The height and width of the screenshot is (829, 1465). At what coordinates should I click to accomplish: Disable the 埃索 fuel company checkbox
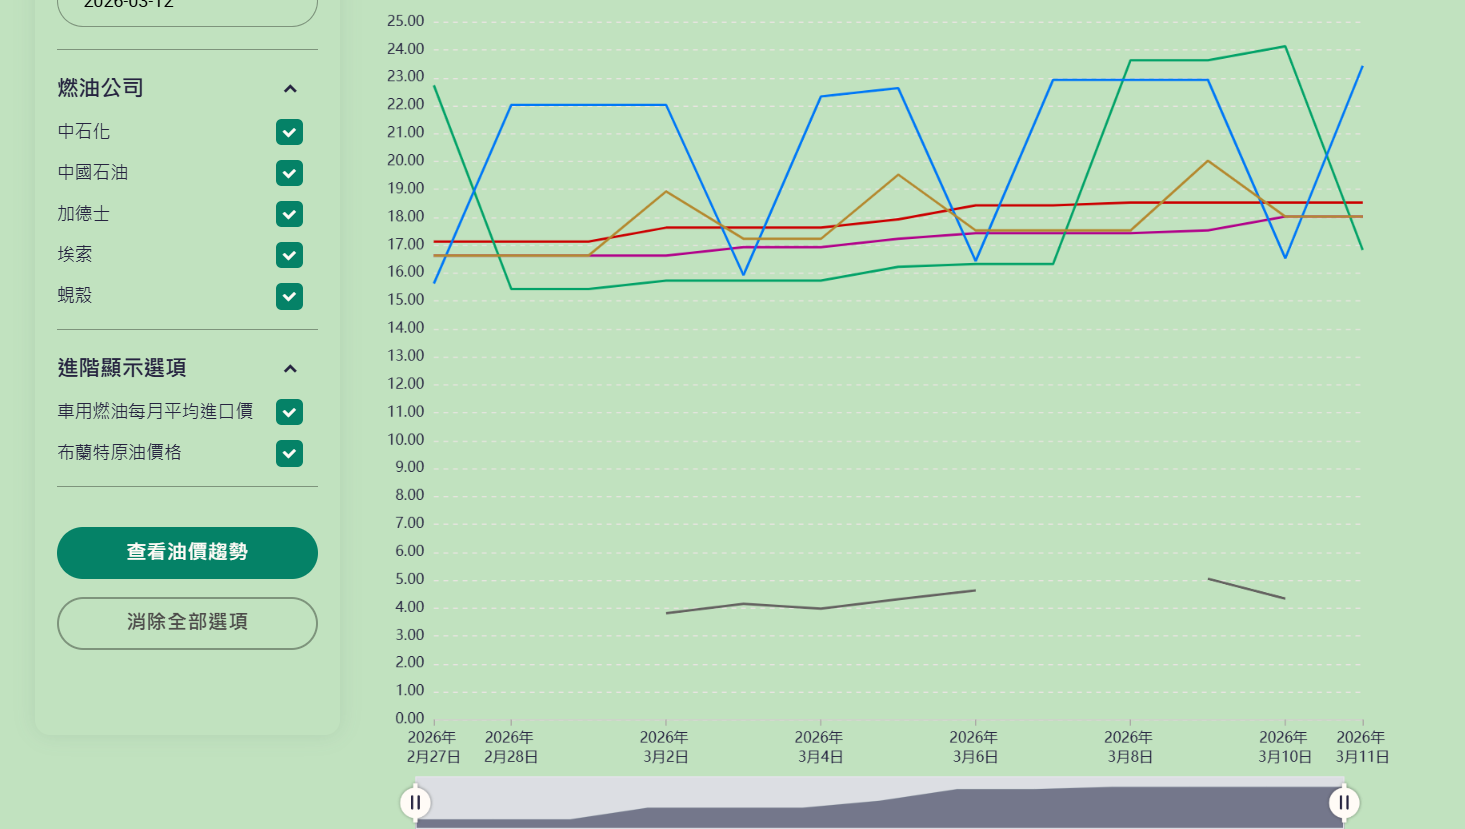289,255
